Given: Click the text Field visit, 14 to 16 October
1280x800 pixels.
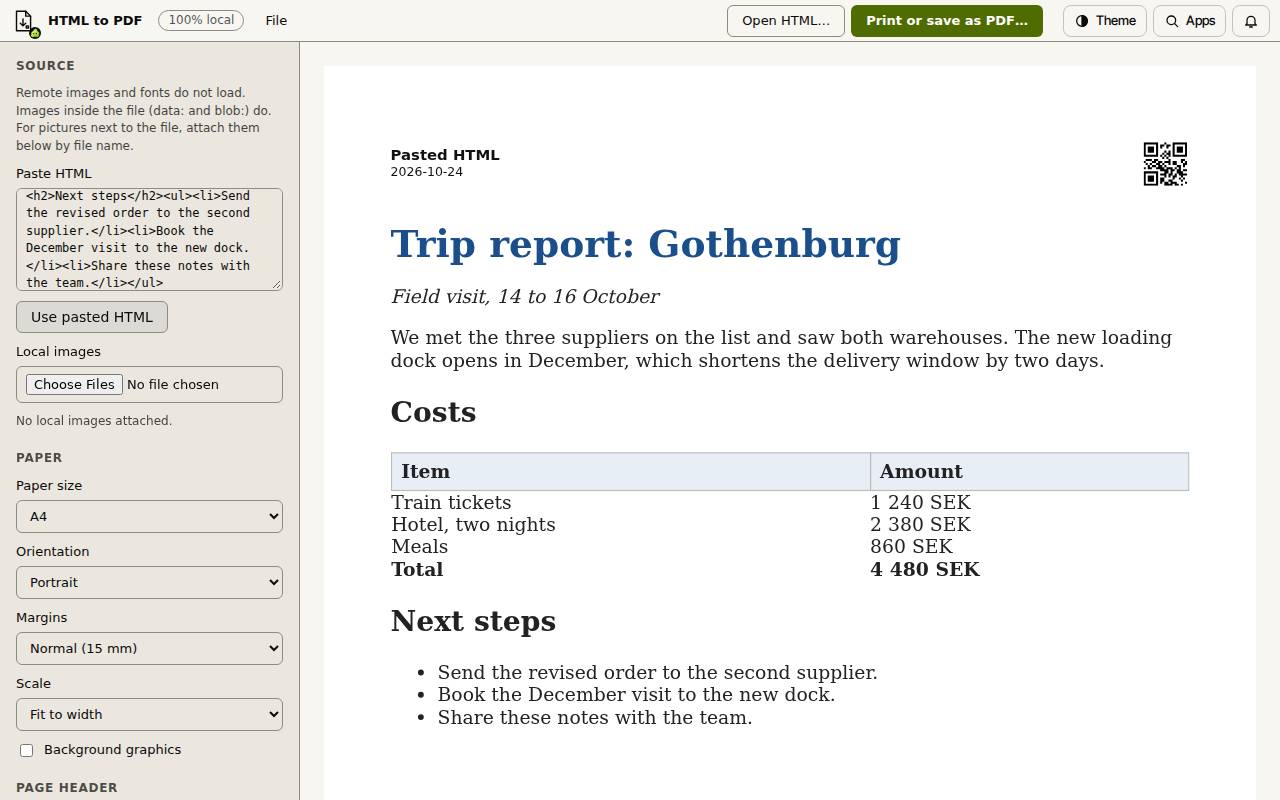Looking at the screenshot, I should [x=525, y=297].
